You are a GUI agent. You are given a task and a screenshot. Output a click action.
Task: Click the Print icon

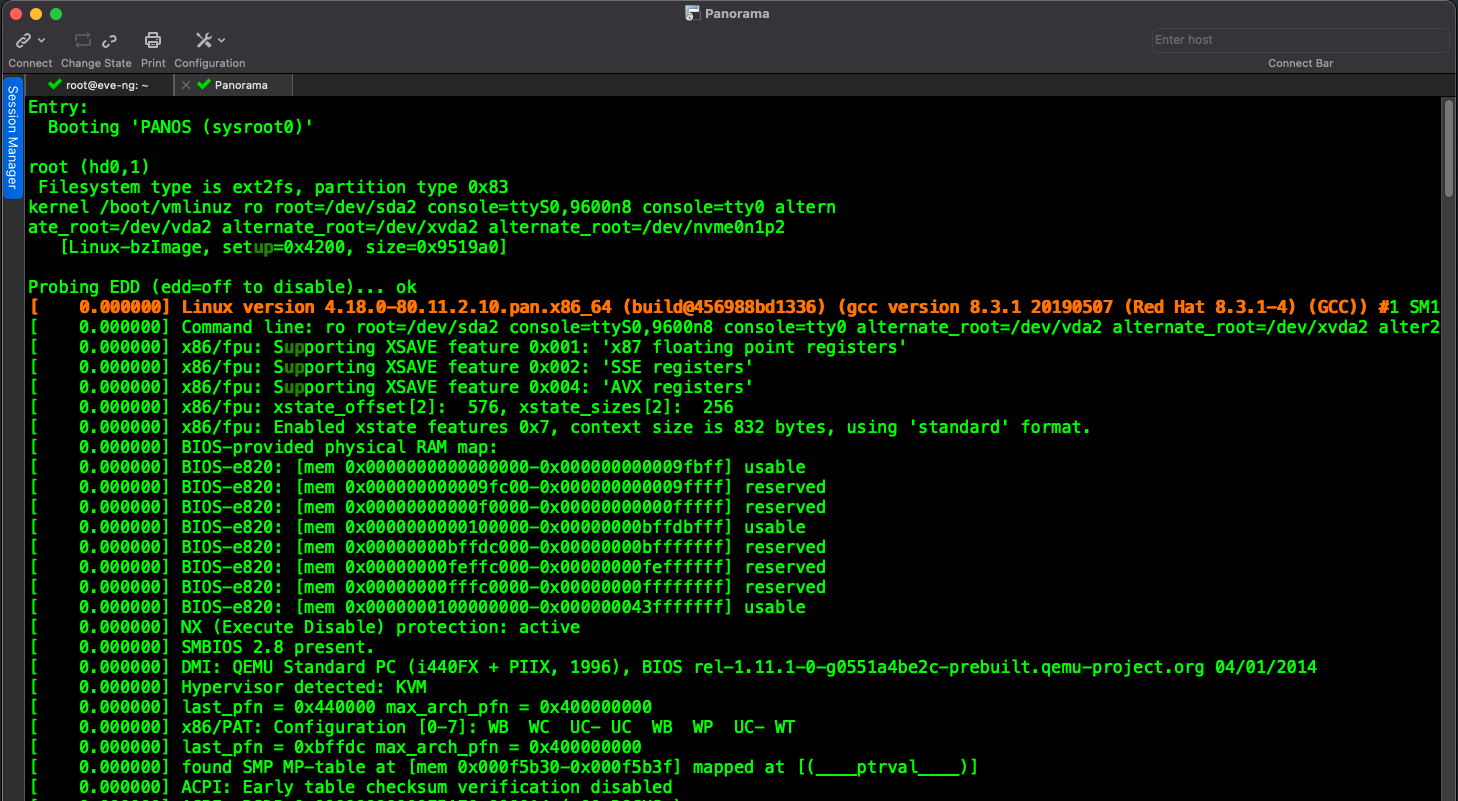tap(153, 40)
